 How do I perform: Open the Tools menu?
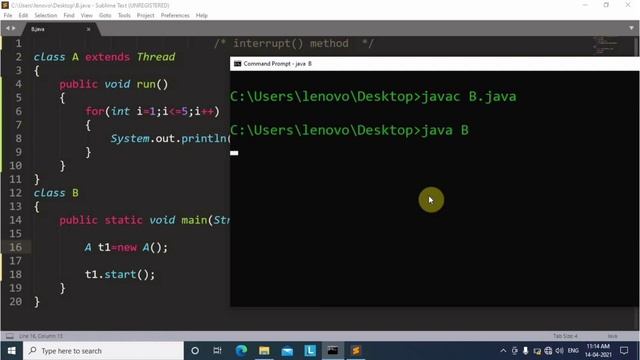(x=124, y=16)
